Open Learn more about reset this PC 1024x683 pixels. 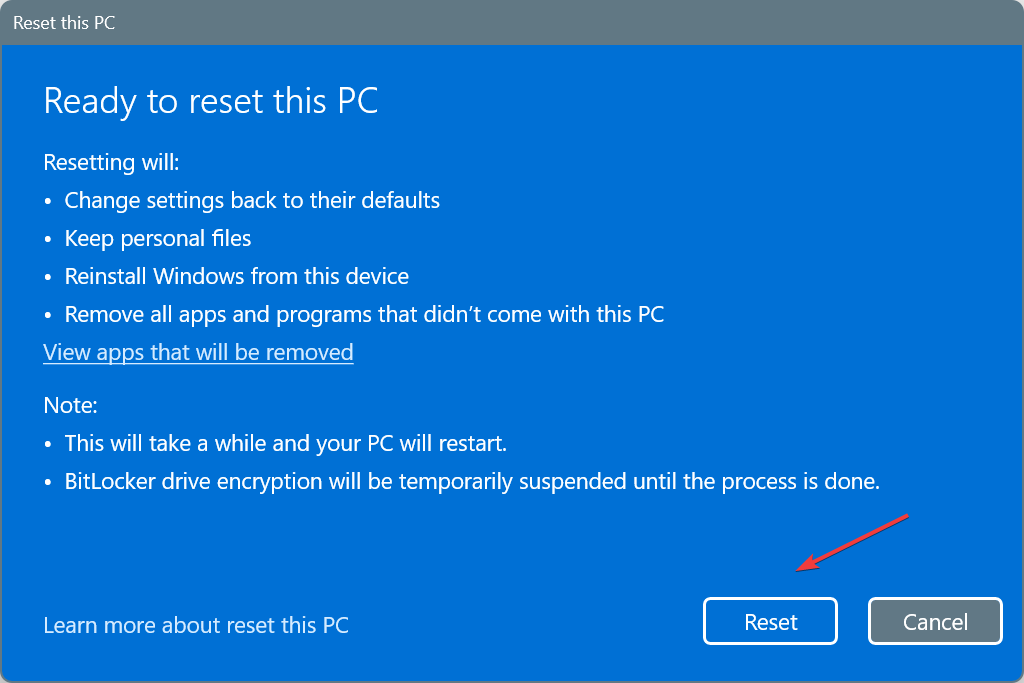coord(196,625)
